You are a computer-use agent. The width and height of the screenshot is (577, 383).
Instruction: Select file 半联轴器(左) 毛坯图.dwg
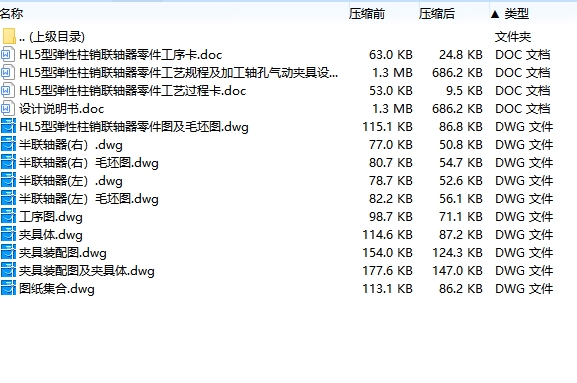coord(89,199)
